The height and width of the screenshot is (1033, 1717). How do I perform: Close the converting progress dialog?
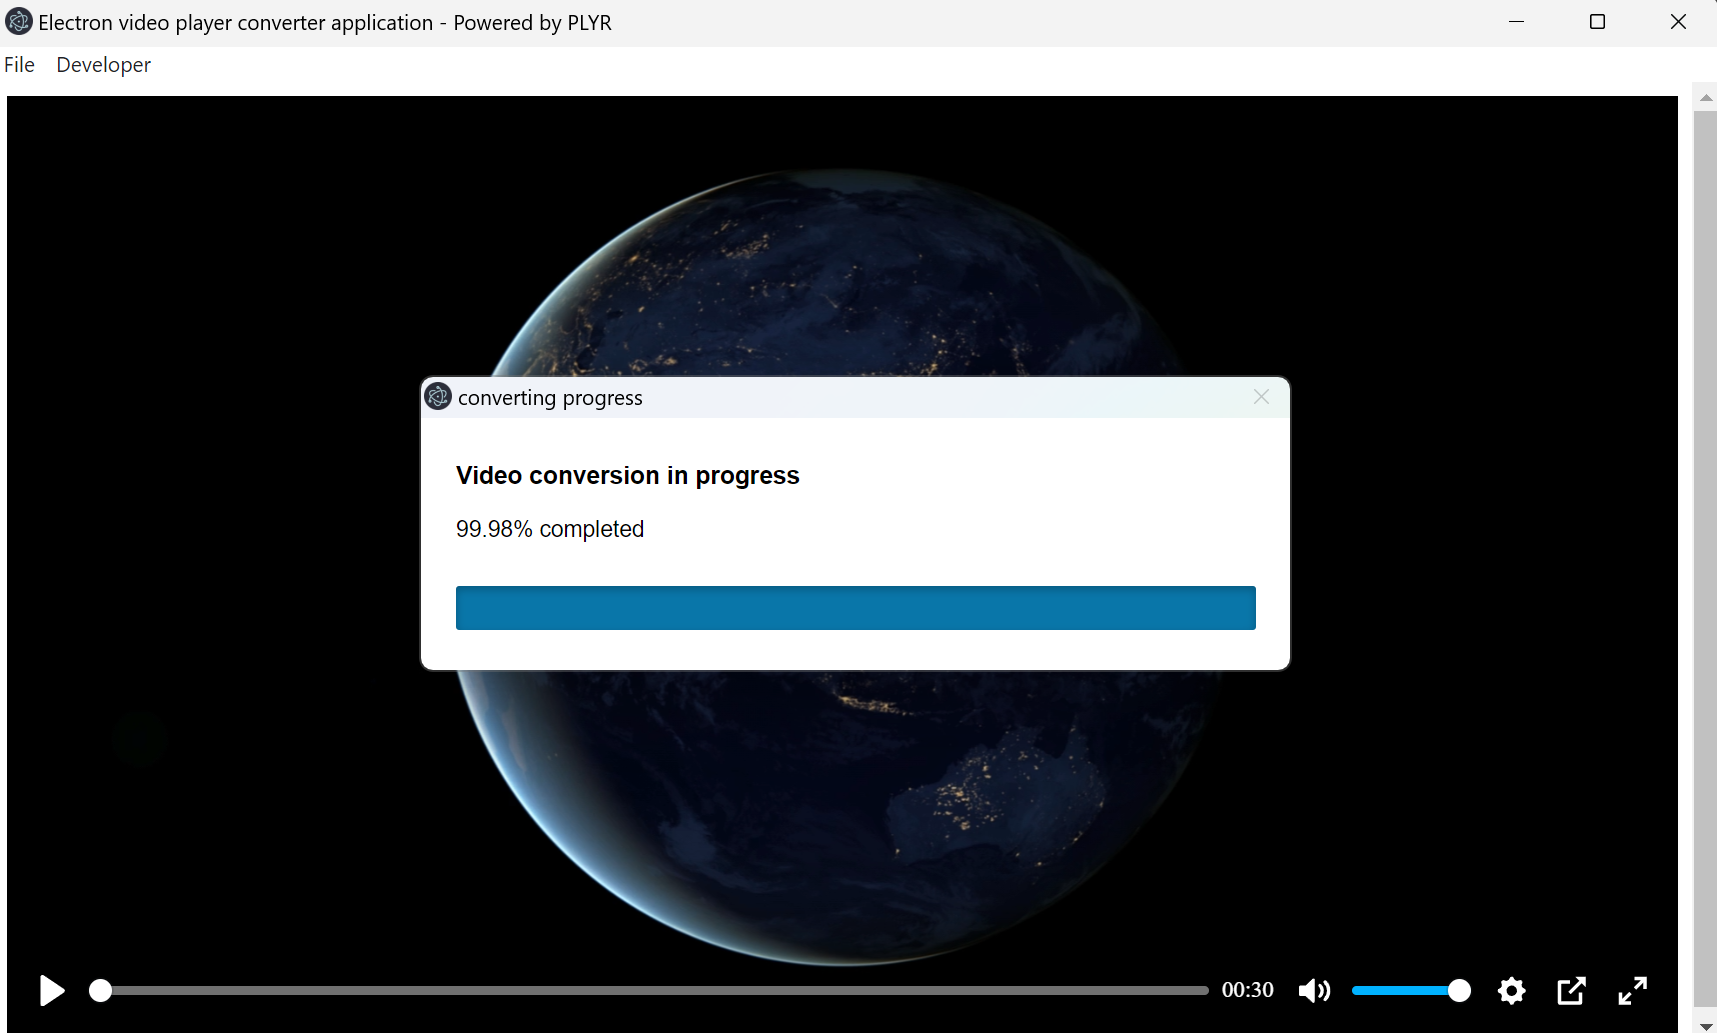click(1261, 397)
